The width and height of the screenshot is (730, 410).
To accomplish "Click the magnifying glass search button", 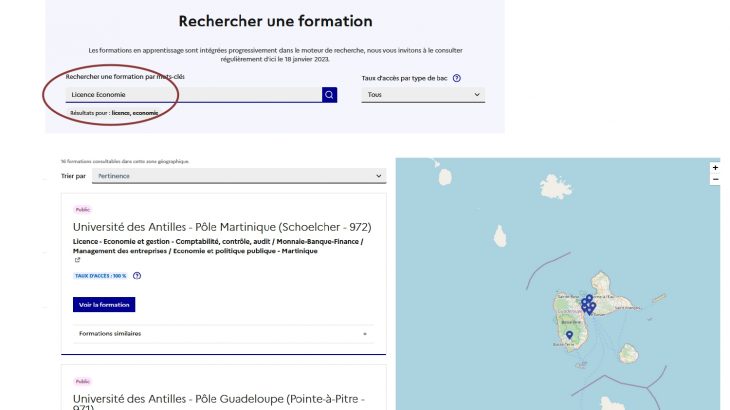I will (x=329, y=94).
